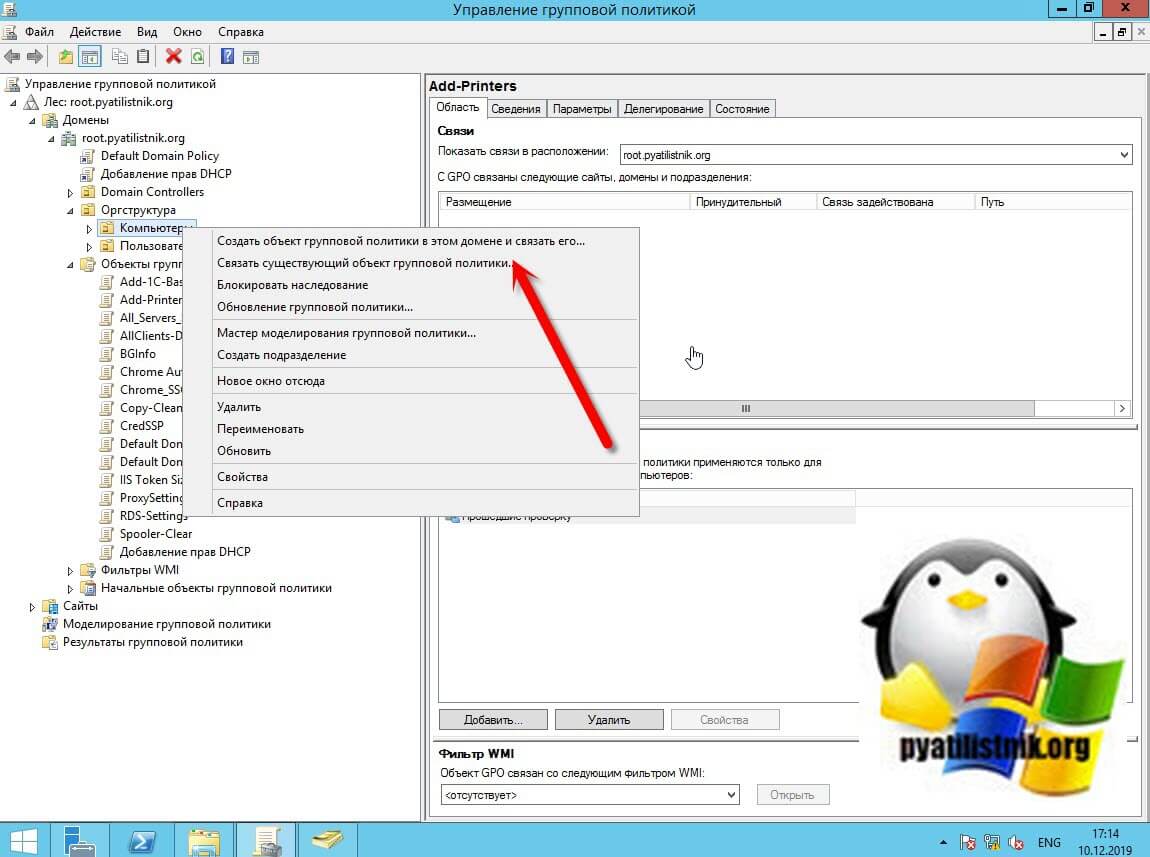The image size is (1150, 857).
Task: Click the green Refresh toolbar icon
Action: click(197, 57)
